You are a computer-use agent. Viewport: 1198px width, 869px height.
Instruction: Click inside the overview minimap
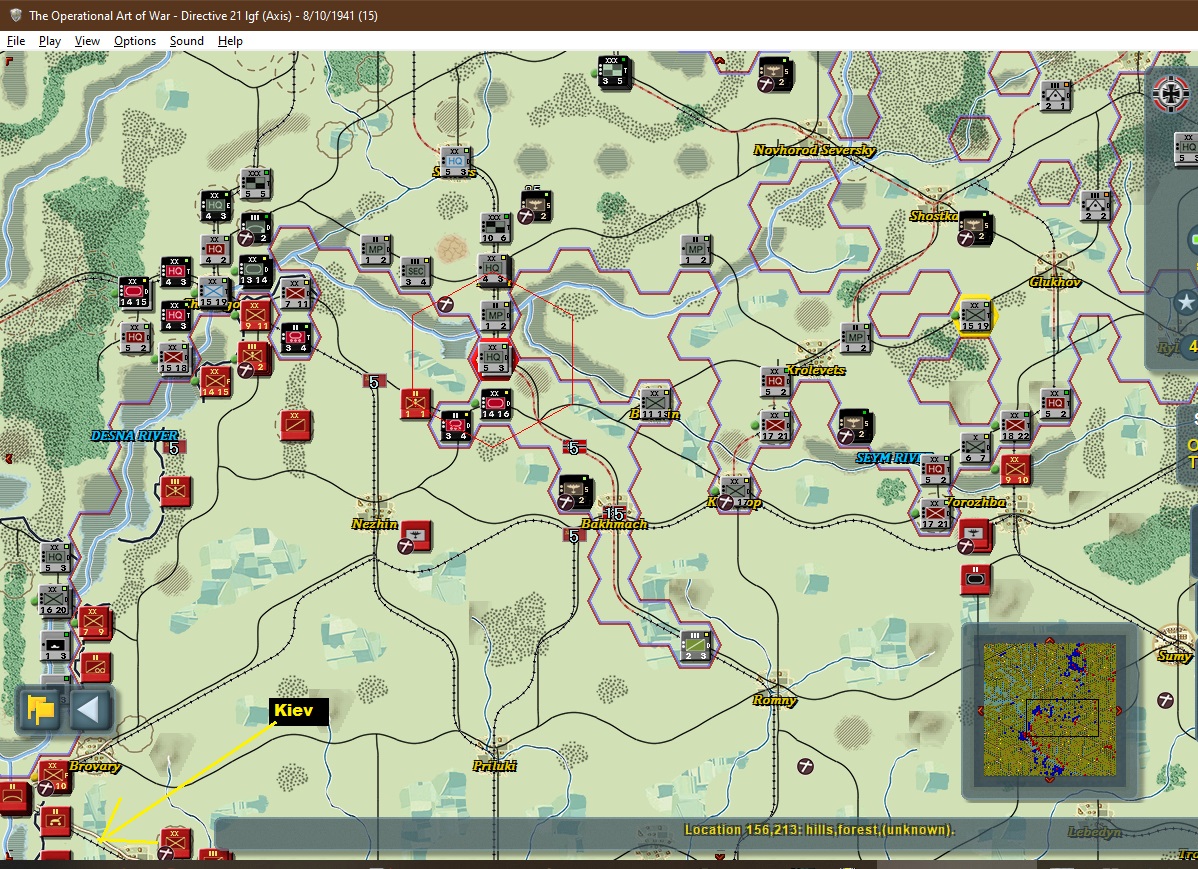[x=1050, y=710]
